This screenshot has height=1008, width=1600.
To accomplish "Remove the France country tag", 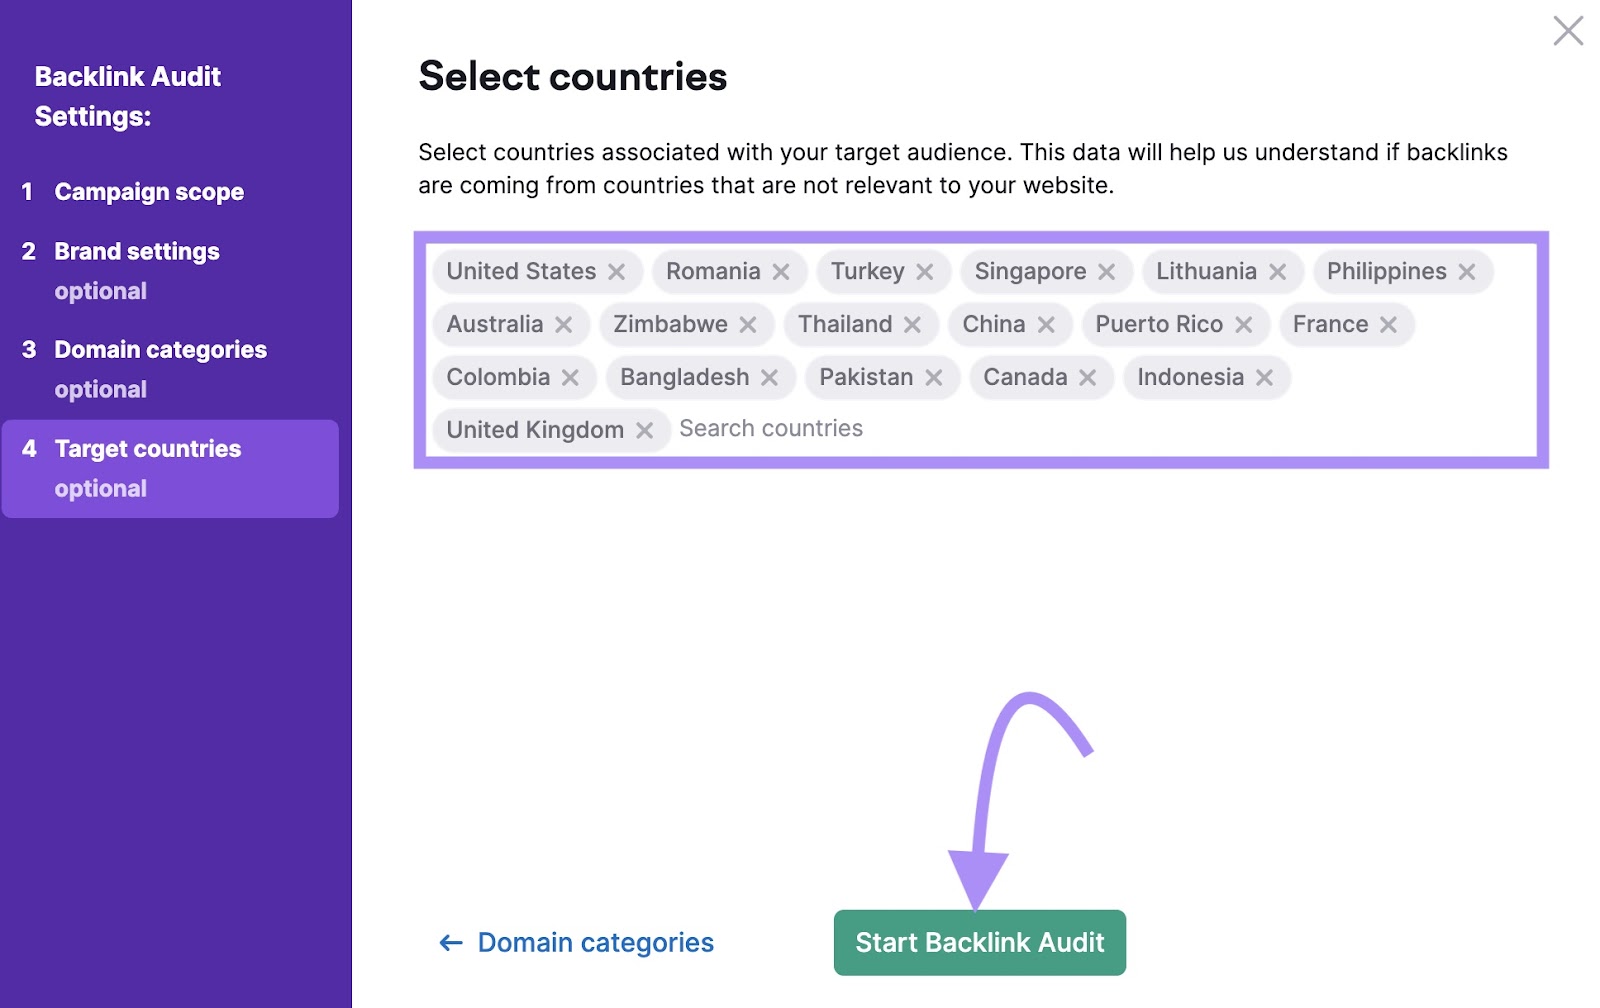I will (1389, 324).
